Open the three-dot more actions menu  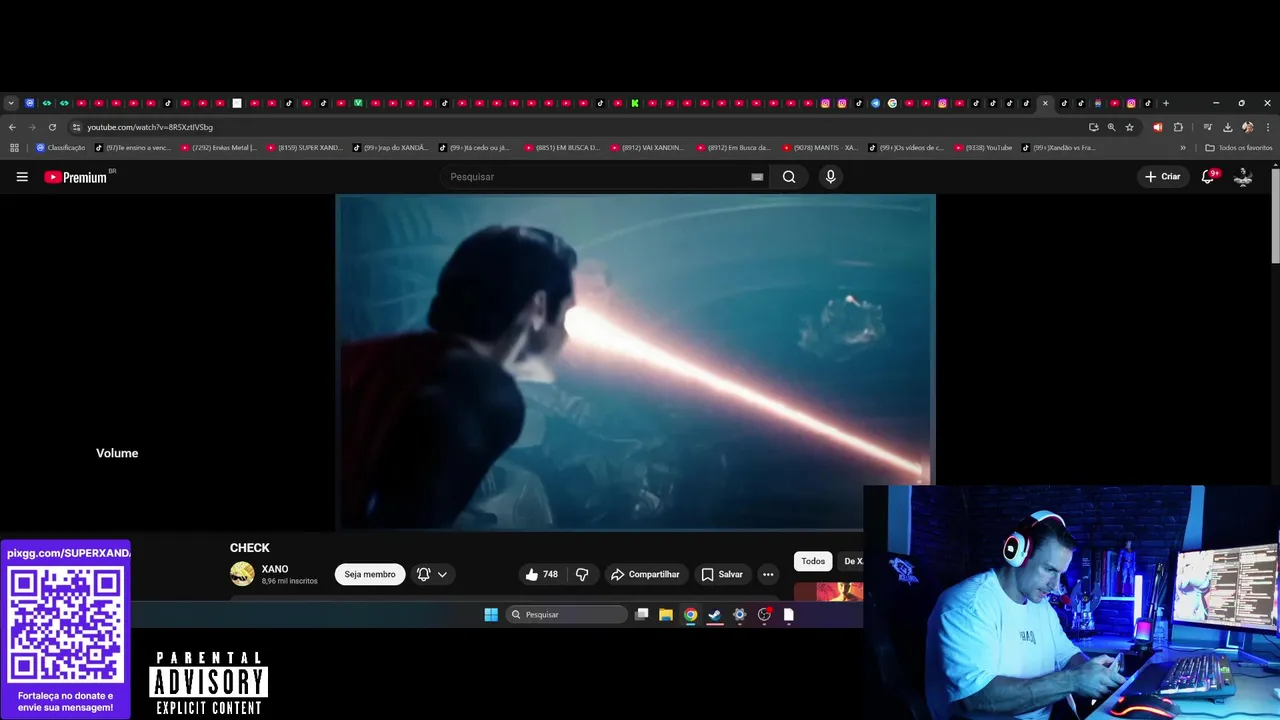pyautogui.click(x=768, y=575)
